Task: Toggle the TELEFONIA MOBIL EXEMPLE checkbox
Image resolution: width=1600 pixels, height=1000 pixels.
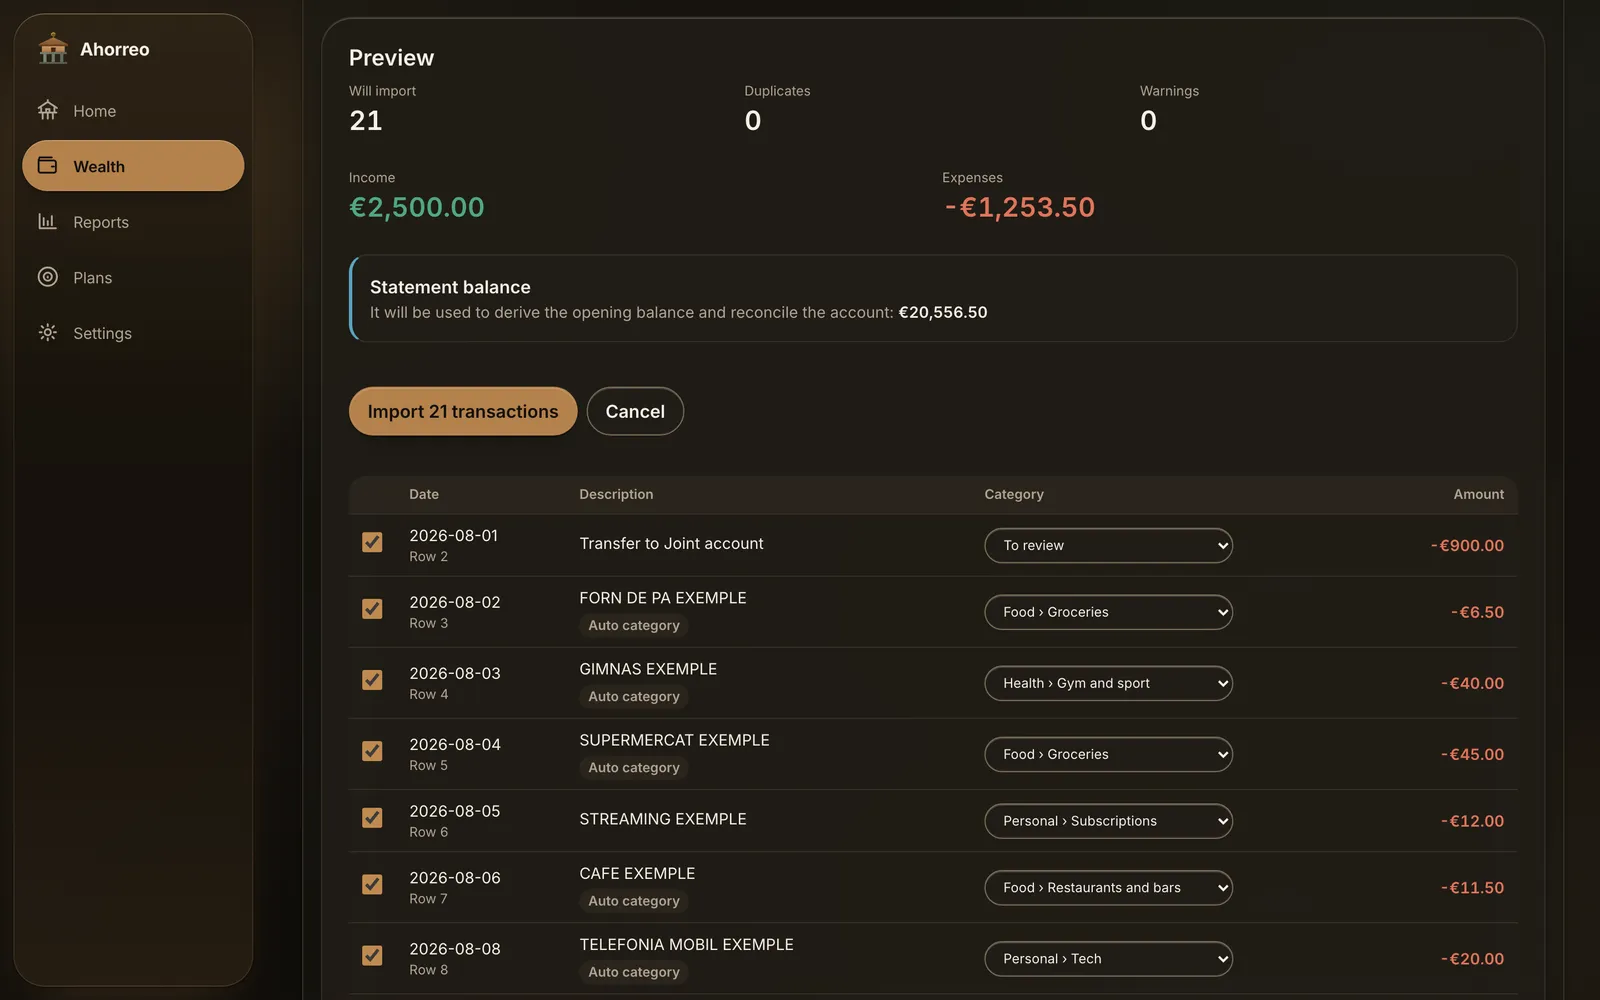Action: (x=372, y=956)
